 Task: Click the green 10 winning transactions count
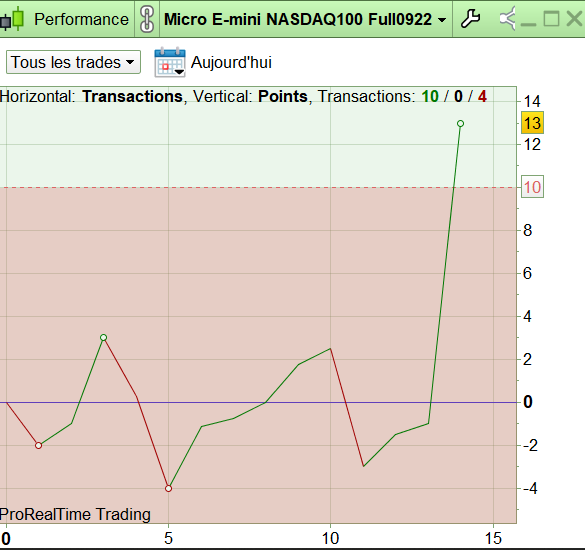[x=430, y=96]
